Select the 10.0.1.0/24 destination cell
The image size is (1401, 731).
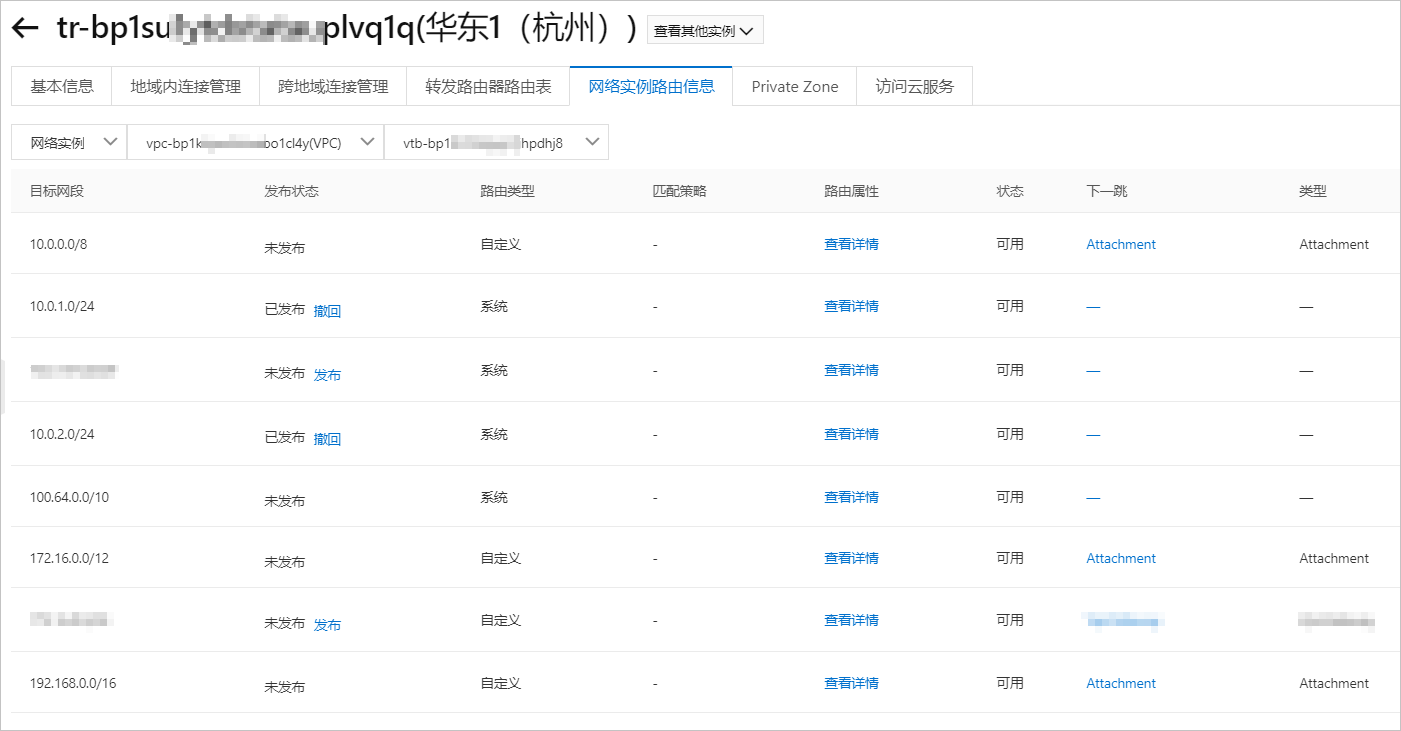click(x=62, y=306)
